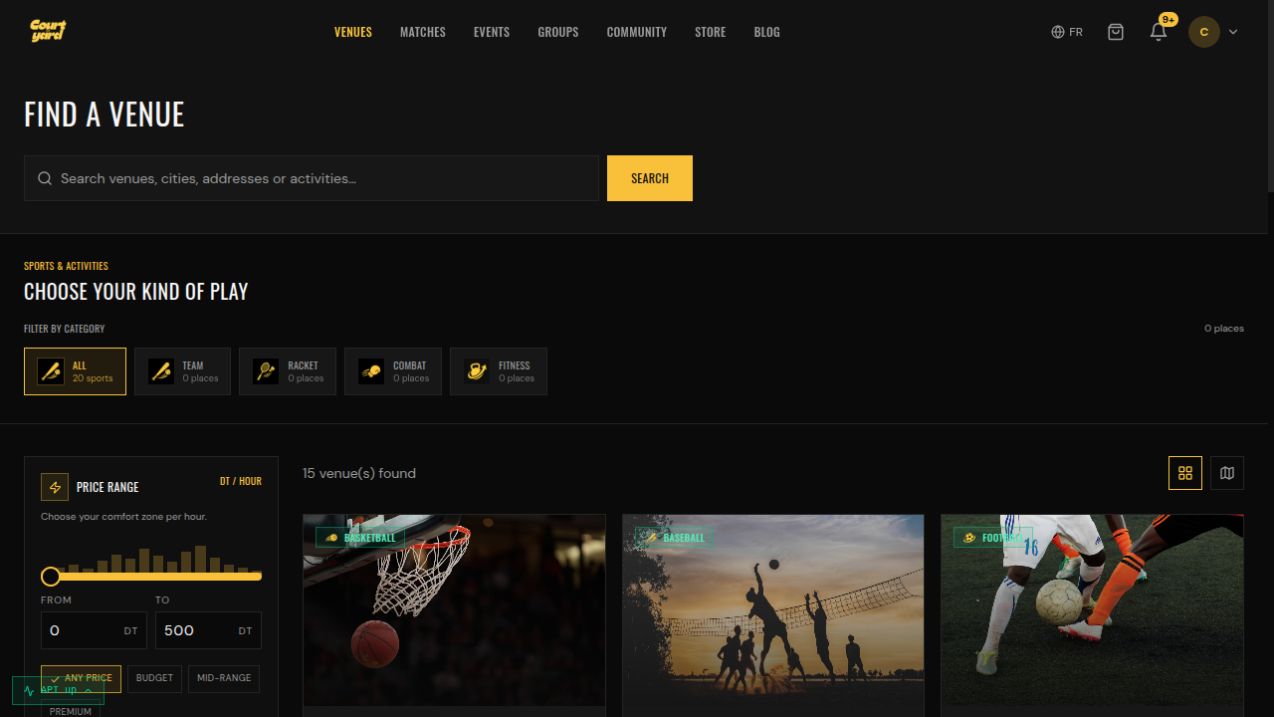The image size is (1274, 717).
Task: Open the FR language selector
Action: (x=1067, y=32)
